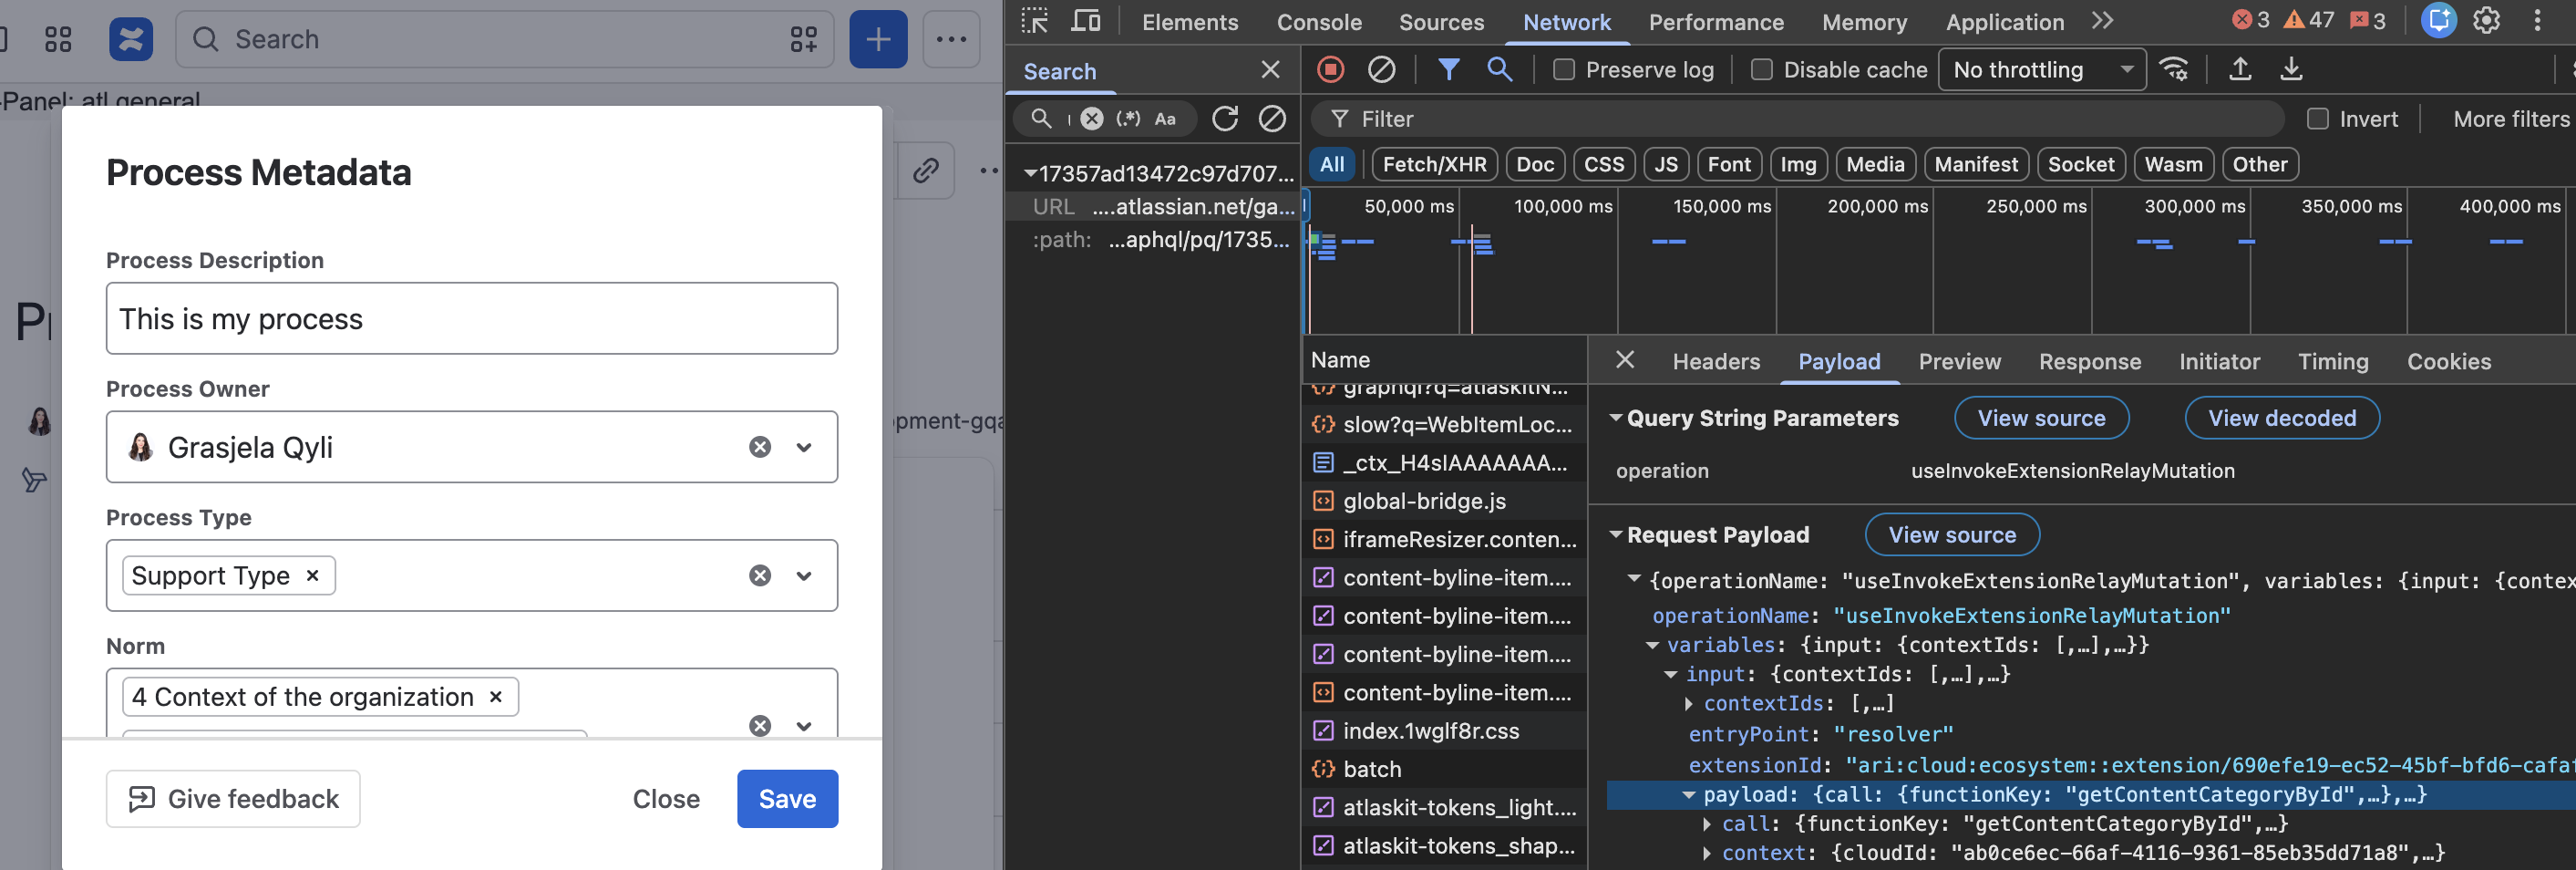Toggle the network filter funnel icon
The image size is (2576, 870).
coord(1448,69)
